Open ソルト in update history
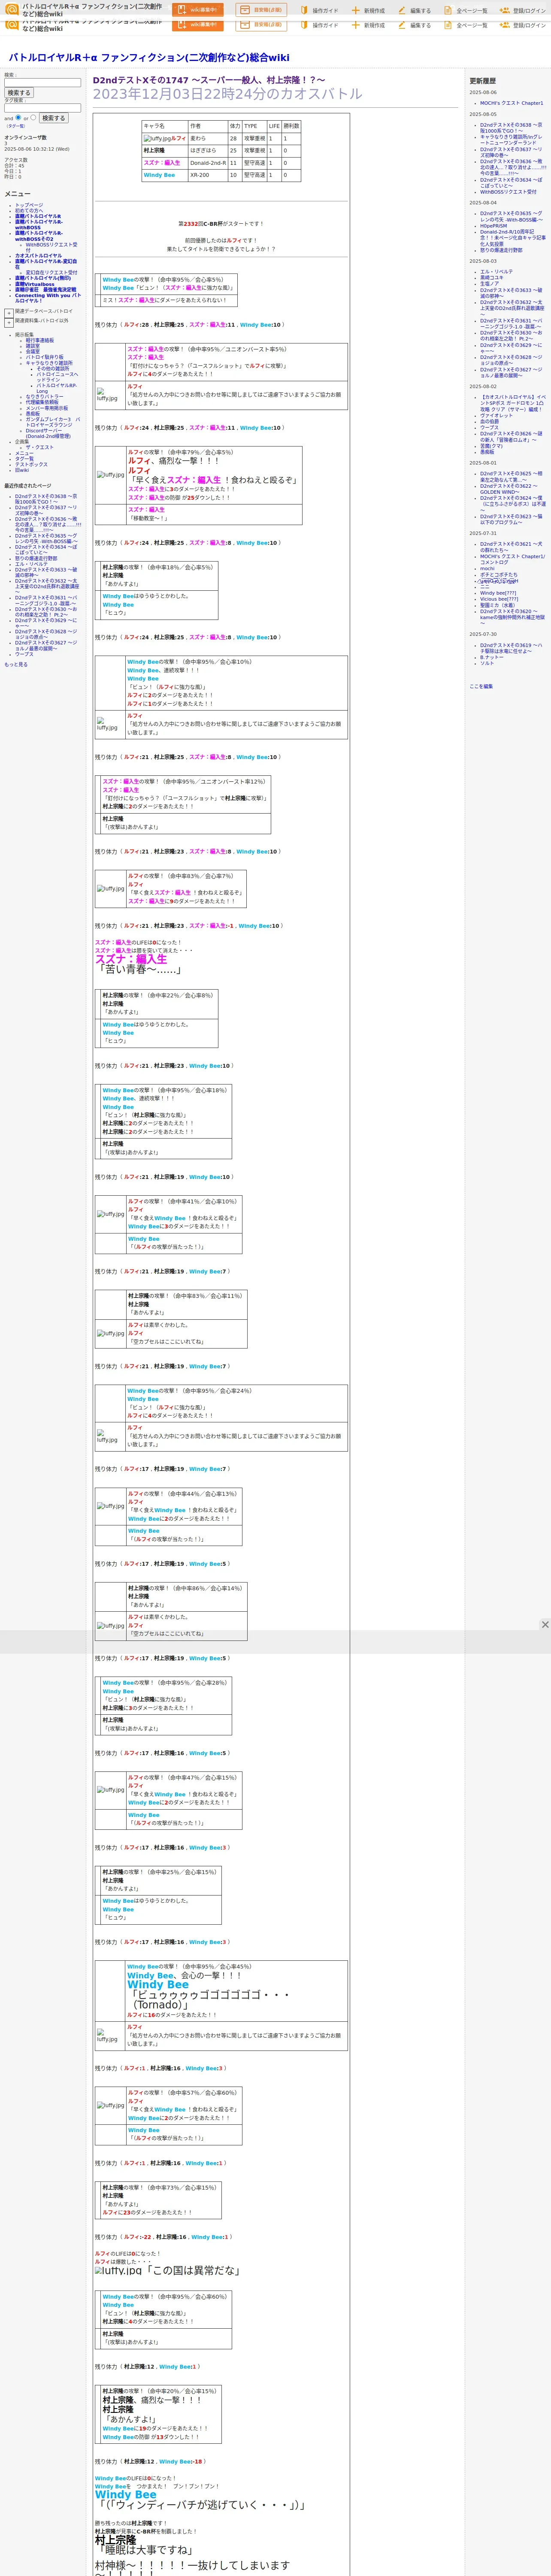The image size is (551, 2576). point(487,663)
